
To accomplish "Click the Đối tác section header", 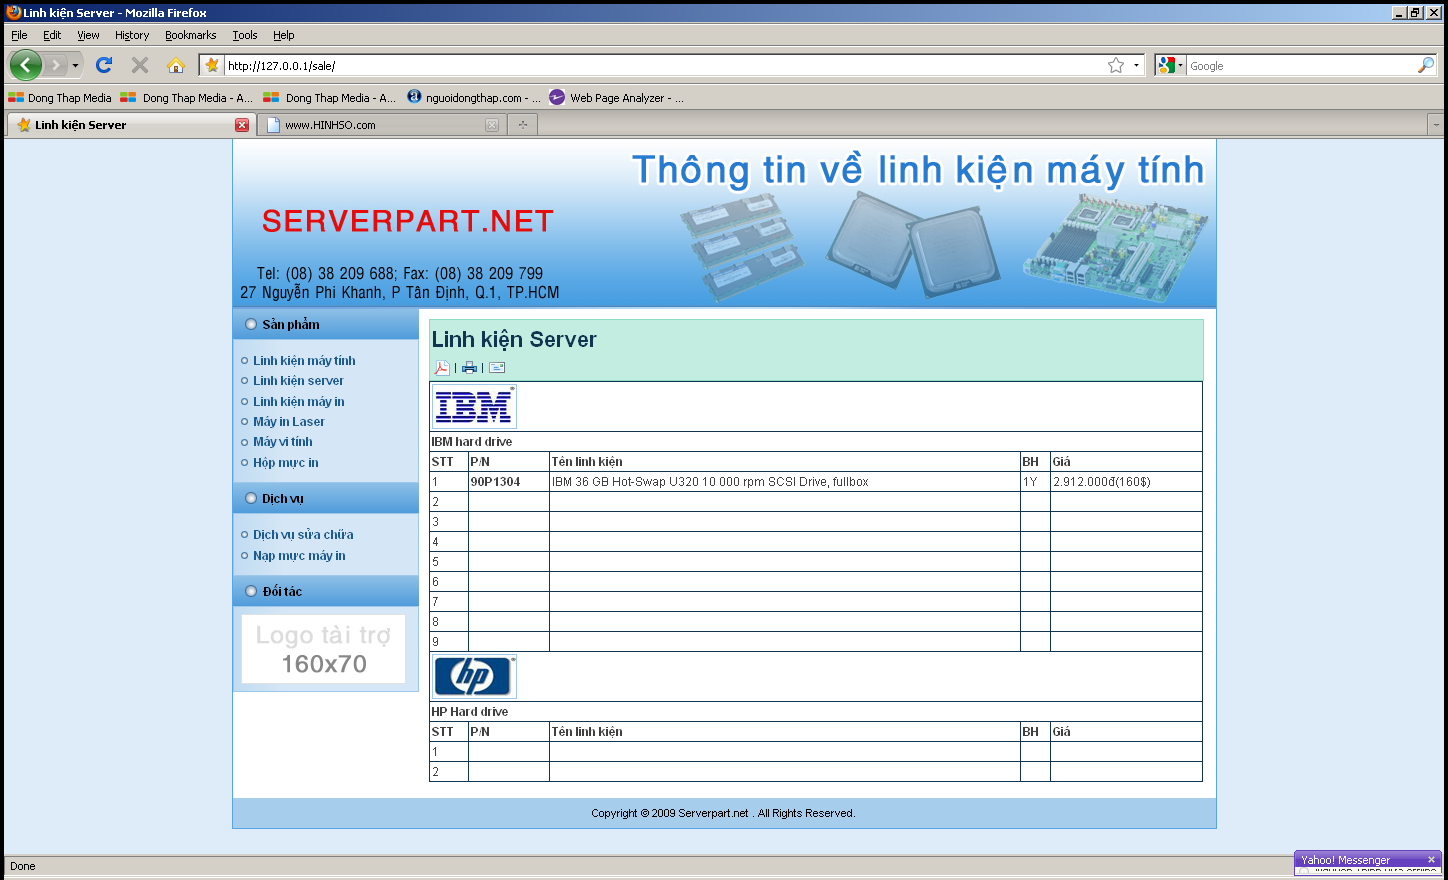I will [326, 591].
